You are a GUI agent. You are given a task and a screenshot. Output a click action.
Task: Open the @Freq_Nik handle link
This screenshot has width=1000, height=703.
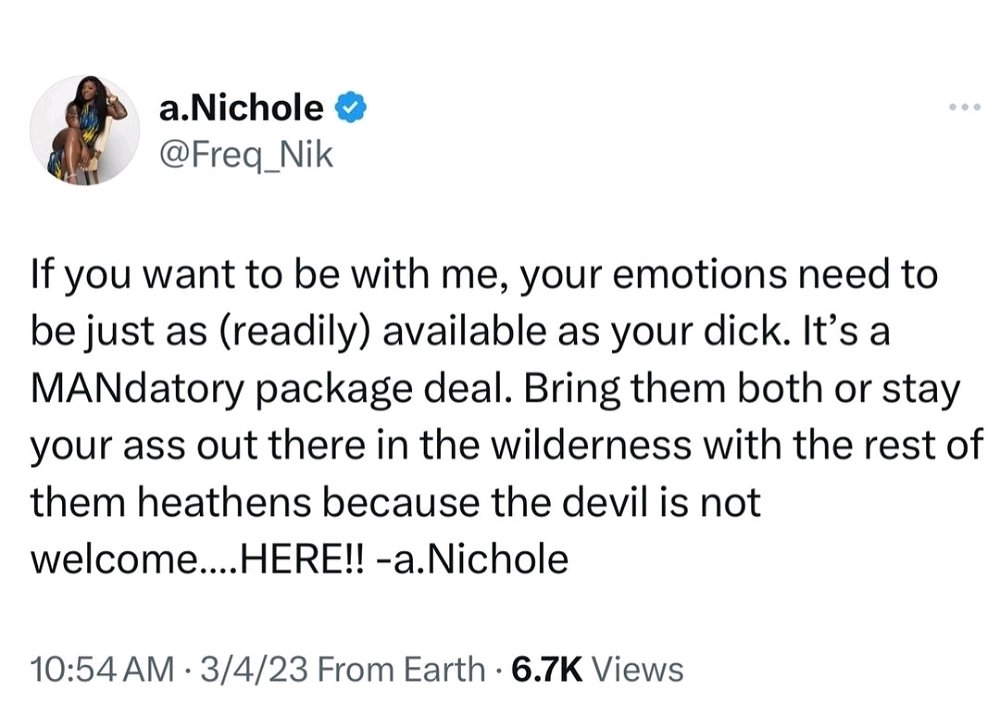(246, 155)
